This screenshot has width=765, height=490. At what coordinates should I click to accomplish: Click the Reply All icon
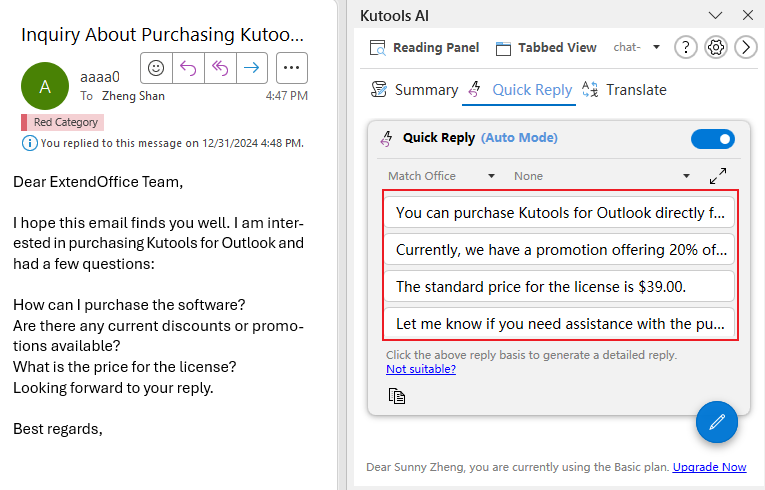click(220, 68)
